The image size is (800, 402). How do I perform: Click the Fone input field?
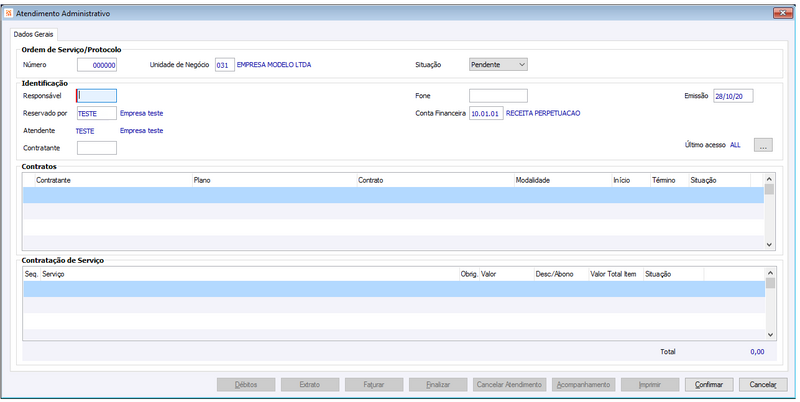[x=498, y=95]
